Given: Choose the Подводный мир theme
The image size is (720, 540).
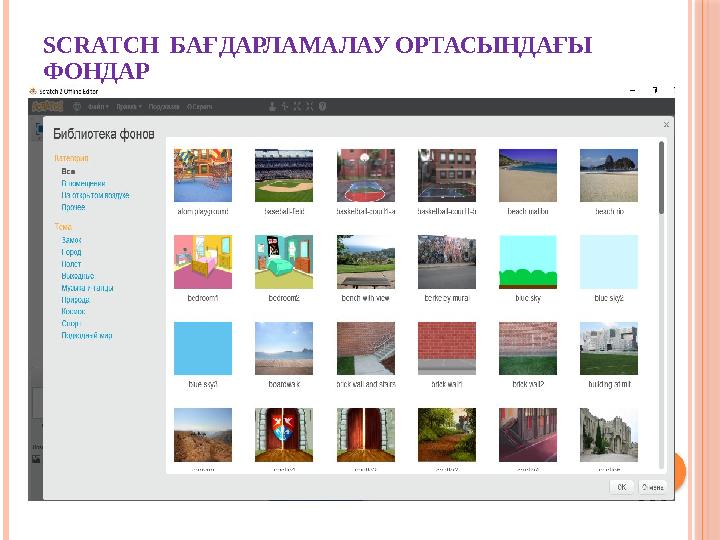Looking at the screenshot, I should [87, 335].
